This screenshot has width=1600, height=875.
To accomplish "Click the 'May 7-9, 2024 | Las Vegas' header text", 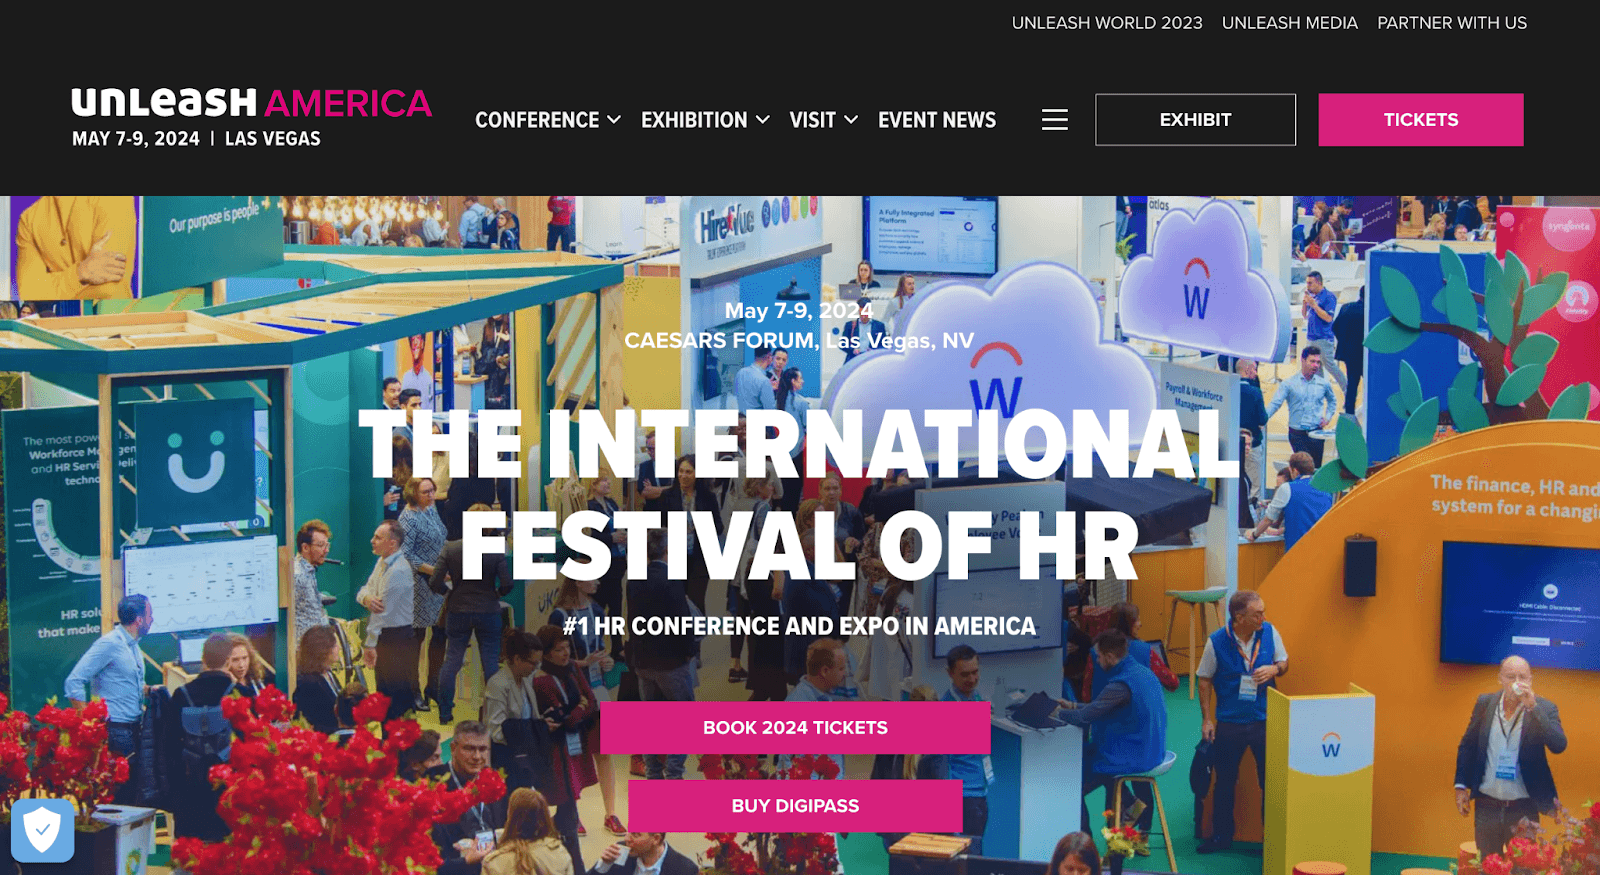I will tap(196, 139).
